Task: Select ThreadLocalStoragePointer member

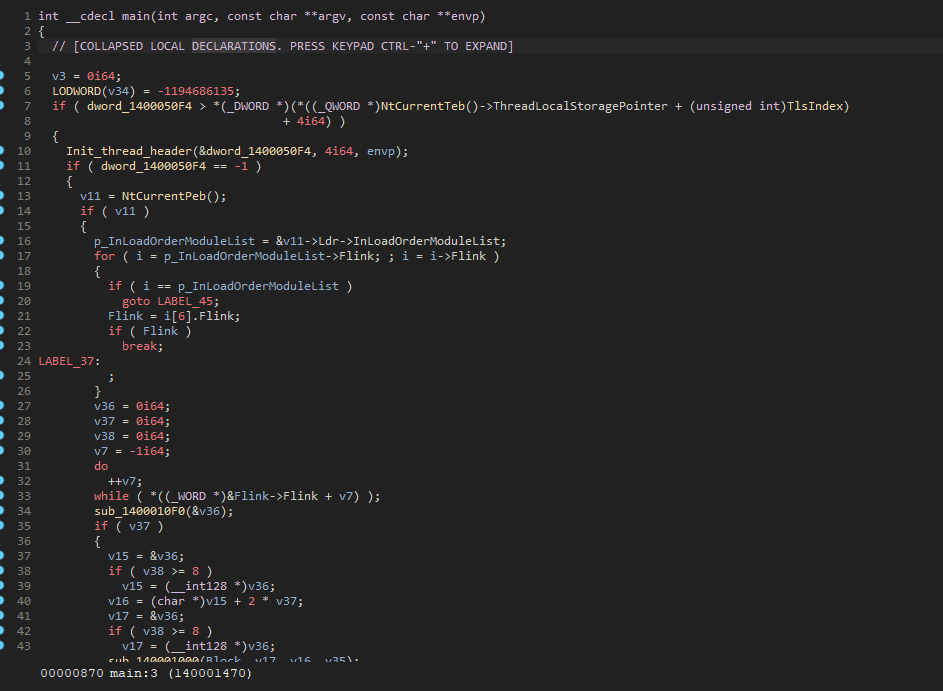Action: pyautogui.click(x=580, y=106)
